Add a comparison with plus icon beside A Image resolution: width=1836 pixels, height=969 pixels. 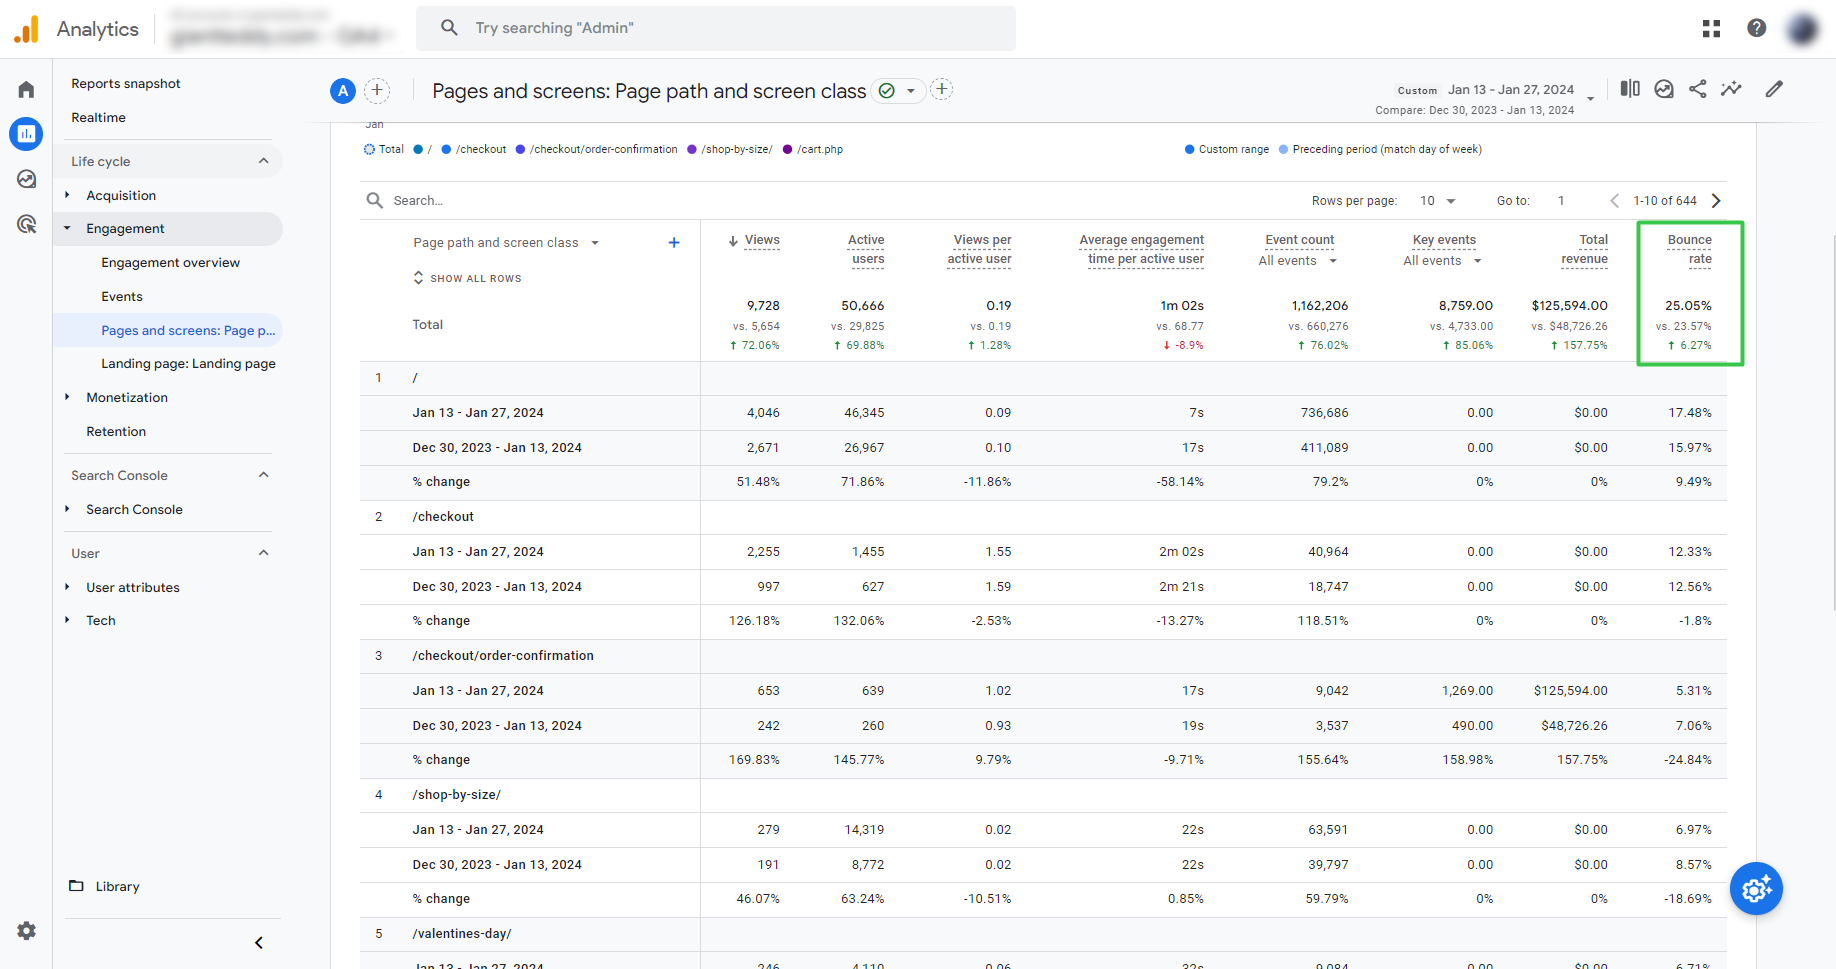(x=377, y=91)
